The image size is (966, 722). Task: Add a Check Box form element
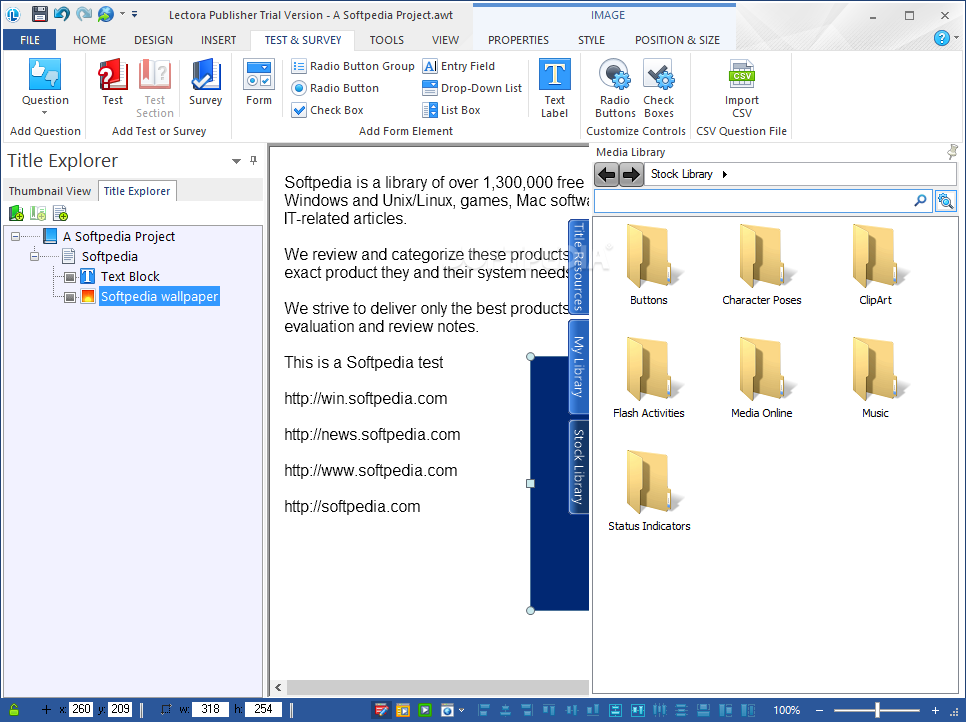click(x=328, y=110)
